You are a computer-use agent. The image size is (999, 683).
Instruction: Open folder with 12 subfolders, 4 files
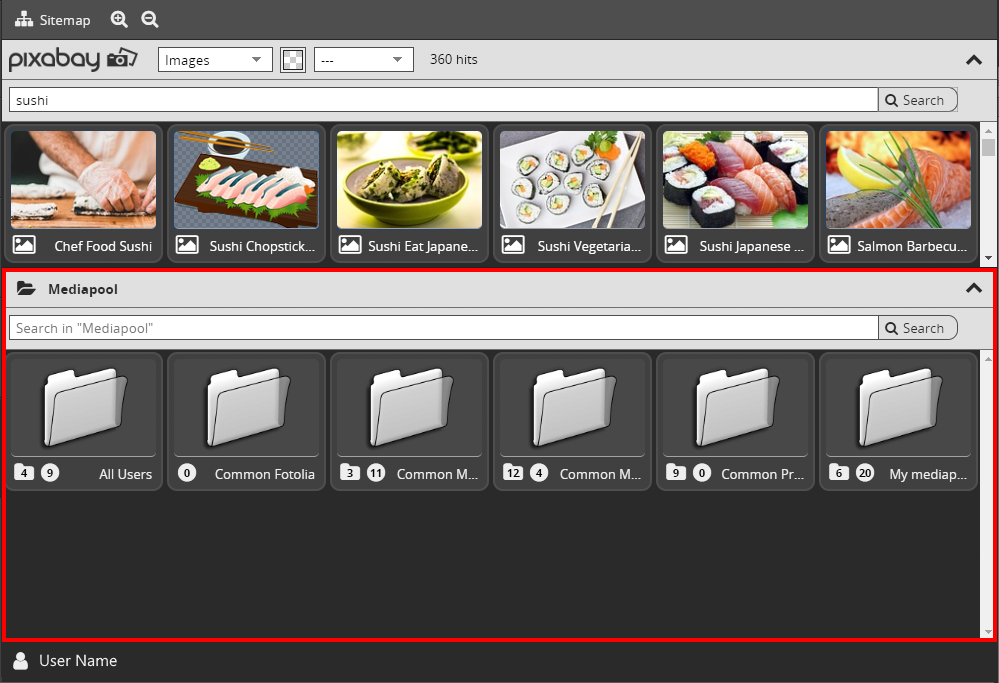pos(573,422)
